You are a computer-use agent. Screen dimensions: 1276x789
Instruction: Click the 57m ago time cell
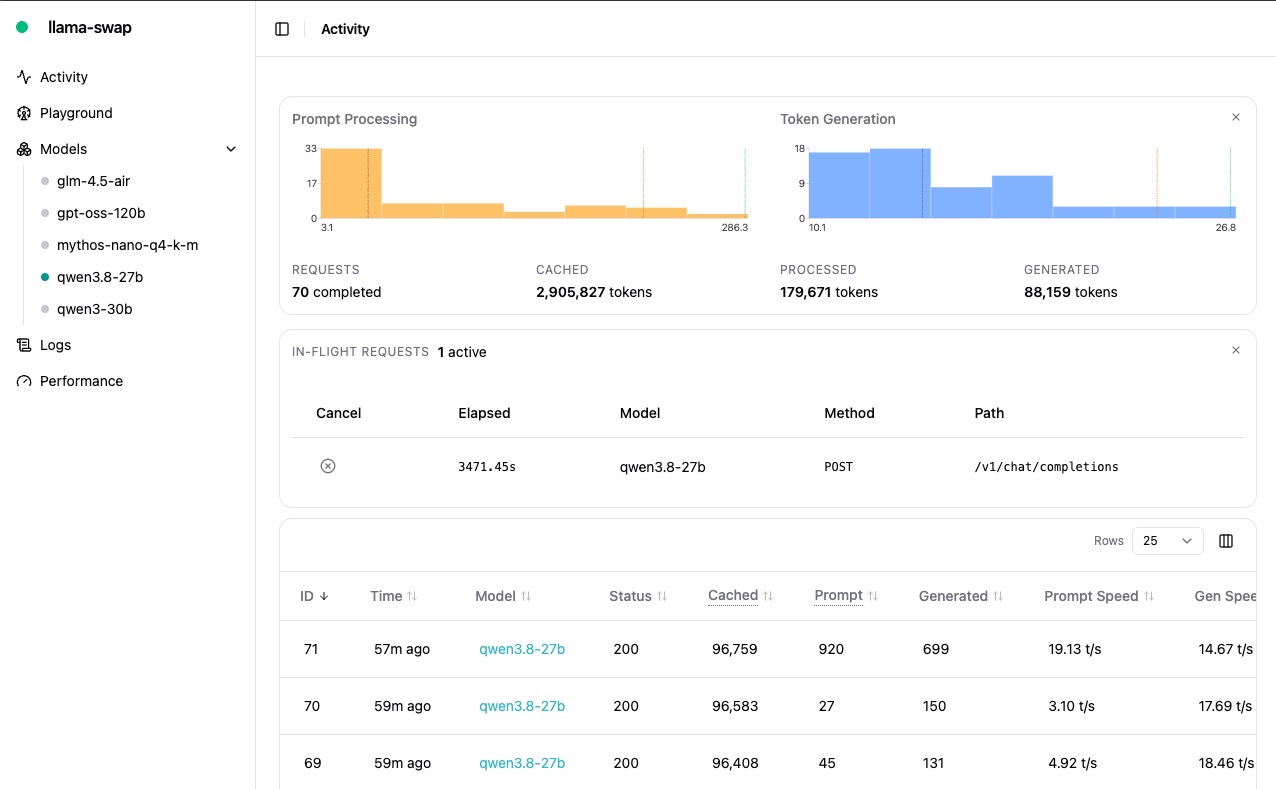click(x=402, y=649)
